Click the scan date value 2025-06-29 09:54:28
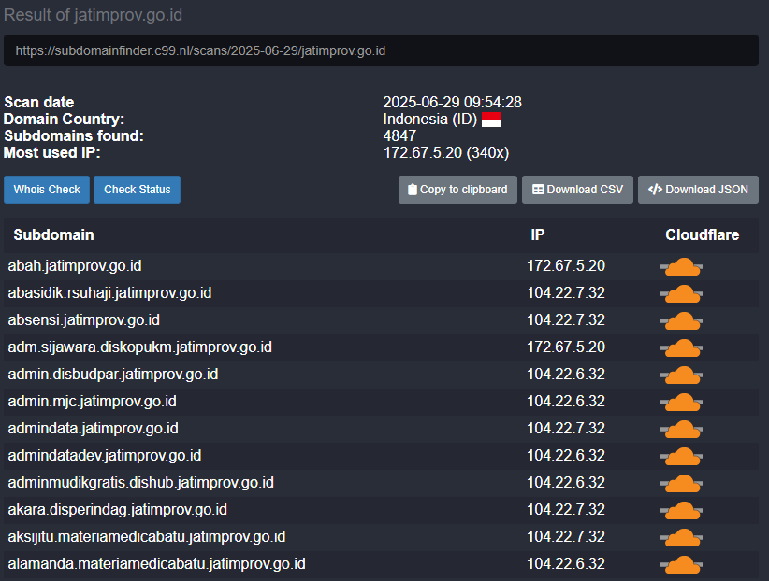Screen dimensions: 769x581 tap(452, 102)
